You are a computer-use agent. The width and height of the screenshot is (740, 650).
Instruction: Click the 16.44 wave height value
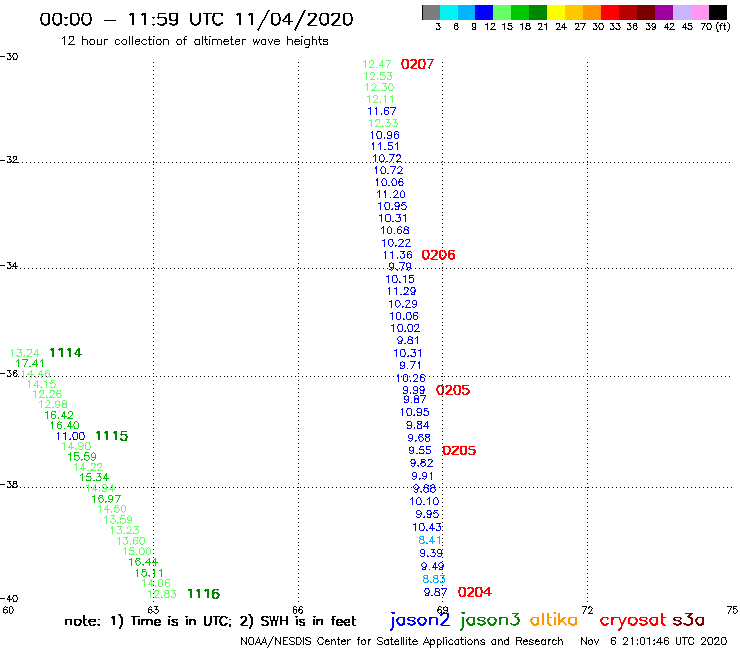143,562
